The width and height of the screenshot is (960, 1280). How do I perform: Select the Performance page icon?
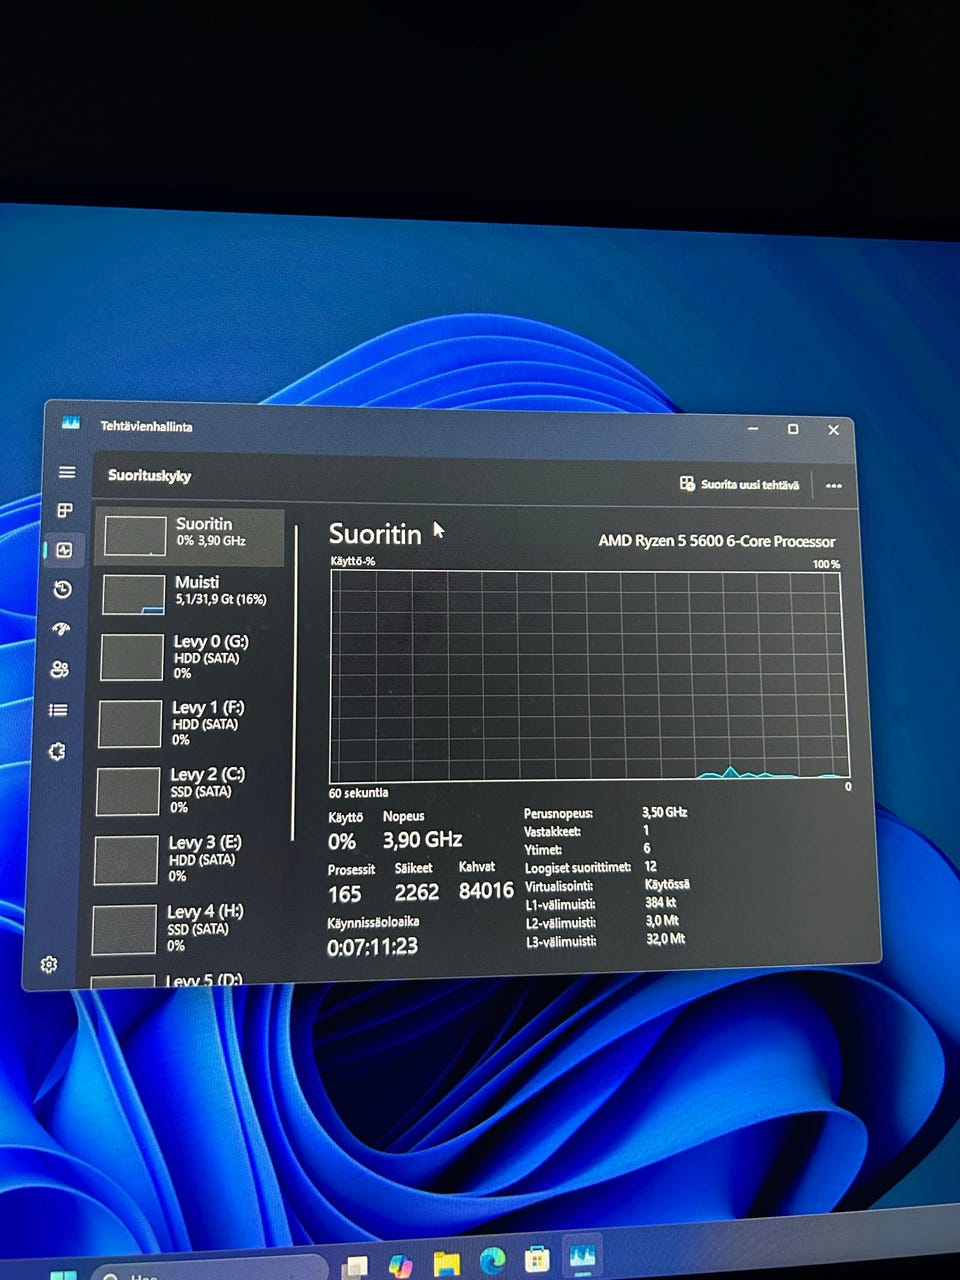[x=64, y=550]
